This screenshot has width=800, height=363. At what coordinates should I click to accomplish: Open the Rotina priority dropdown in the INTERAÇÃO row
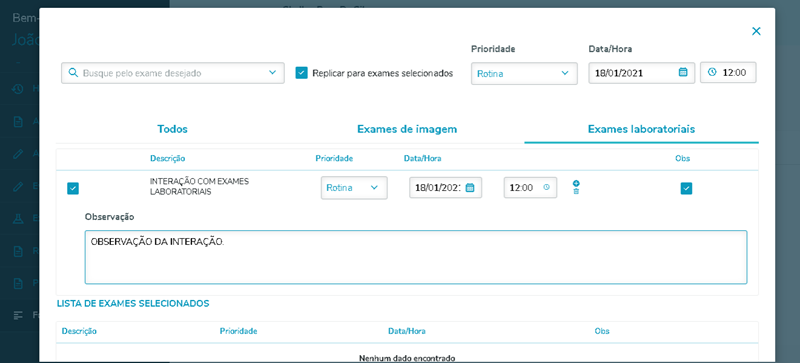click(x=354, y=187)
